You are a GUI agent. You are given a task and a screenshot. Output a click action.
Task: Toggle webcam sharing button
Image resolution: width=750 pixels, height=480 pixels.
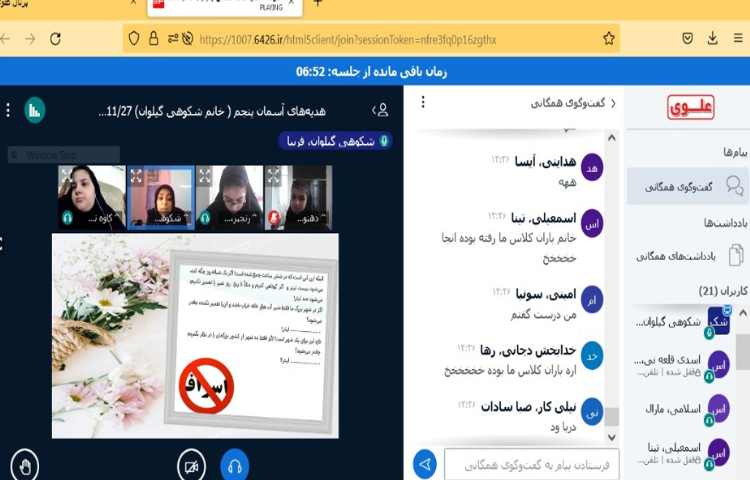(x=191, y=466)
